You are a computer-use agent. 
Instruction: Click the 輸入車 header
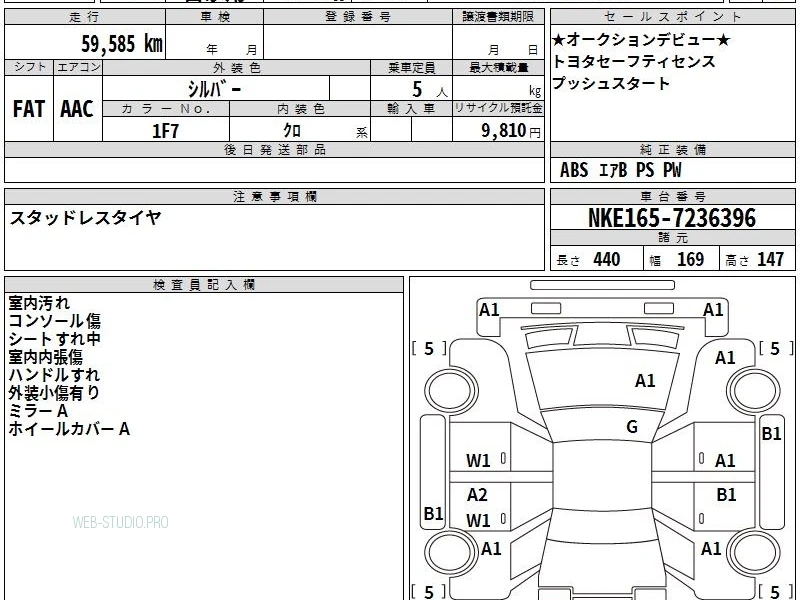coord(411,109)
